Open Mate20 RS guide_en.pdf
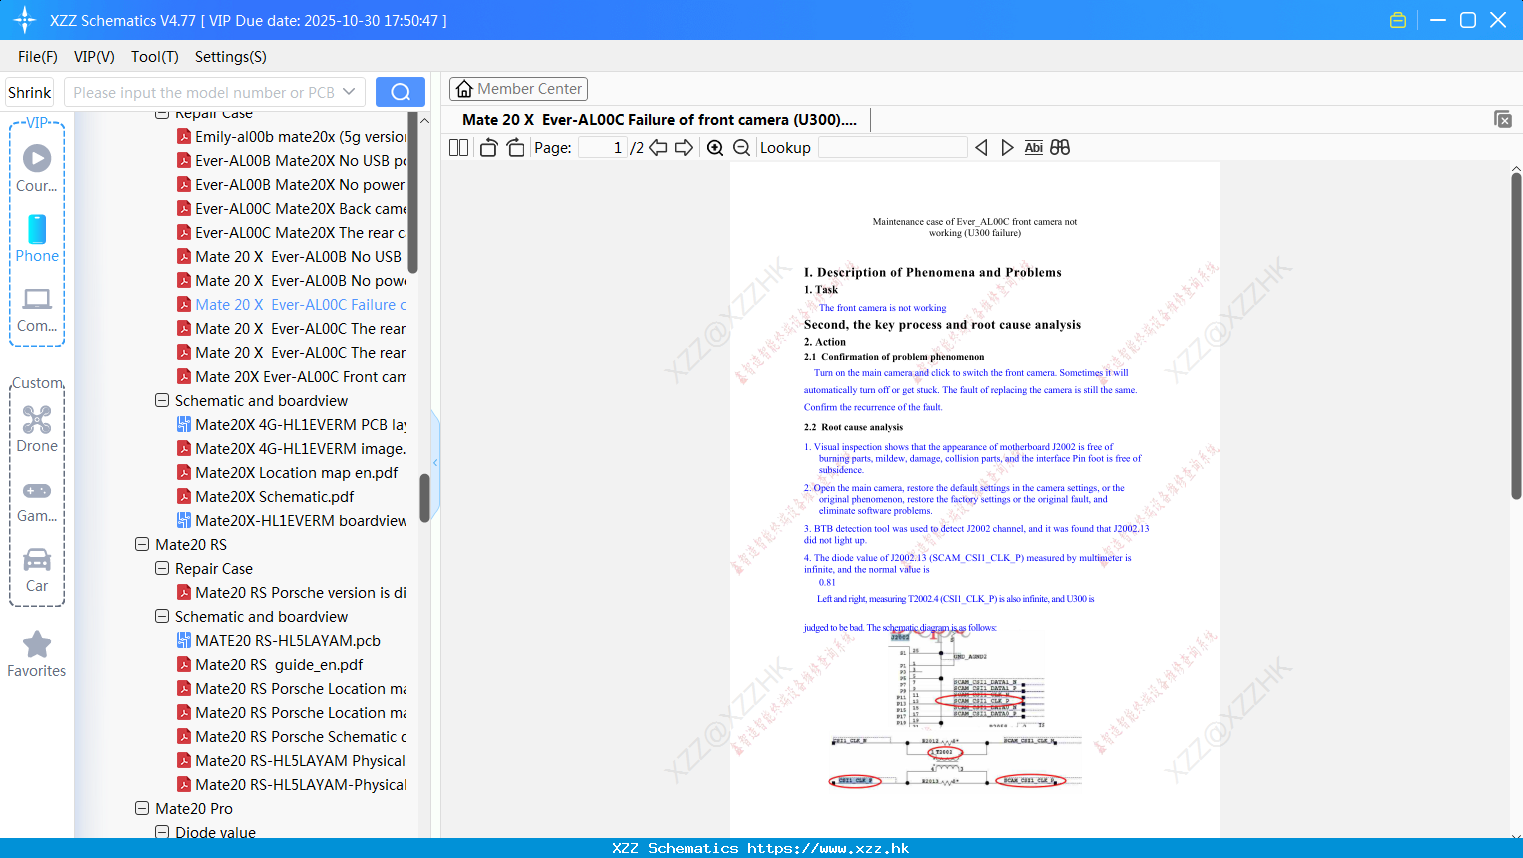This screenshot has height=858, width=1523. (x=270, y=665)
